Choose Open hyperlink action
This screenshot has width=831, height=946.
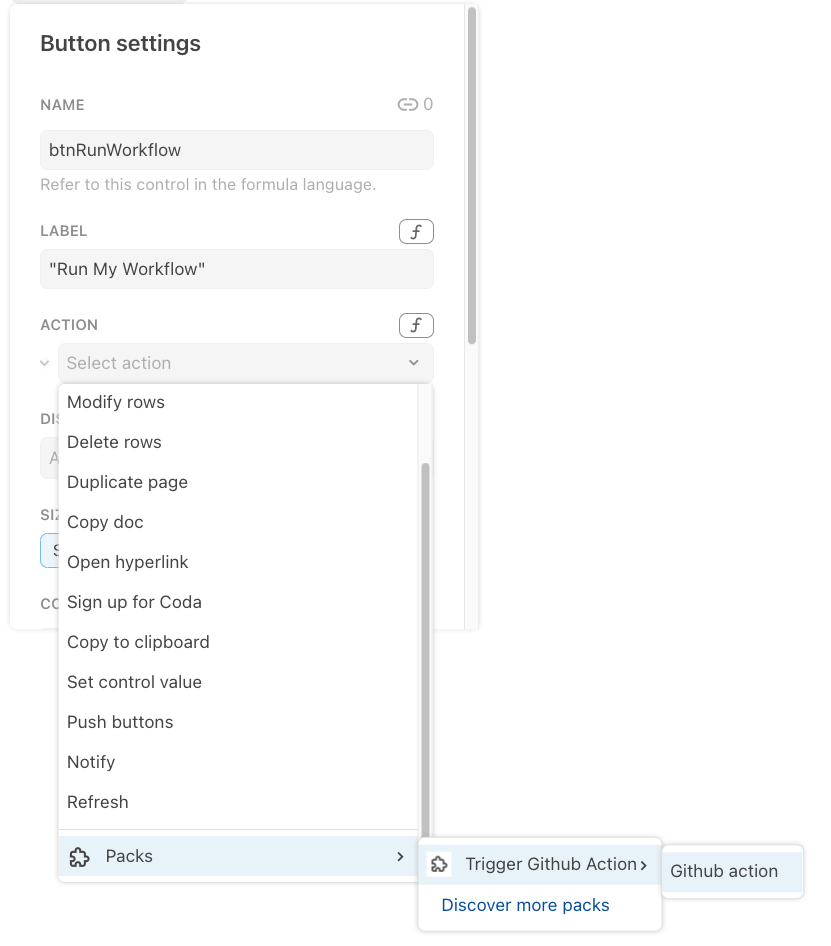point(128,562)
